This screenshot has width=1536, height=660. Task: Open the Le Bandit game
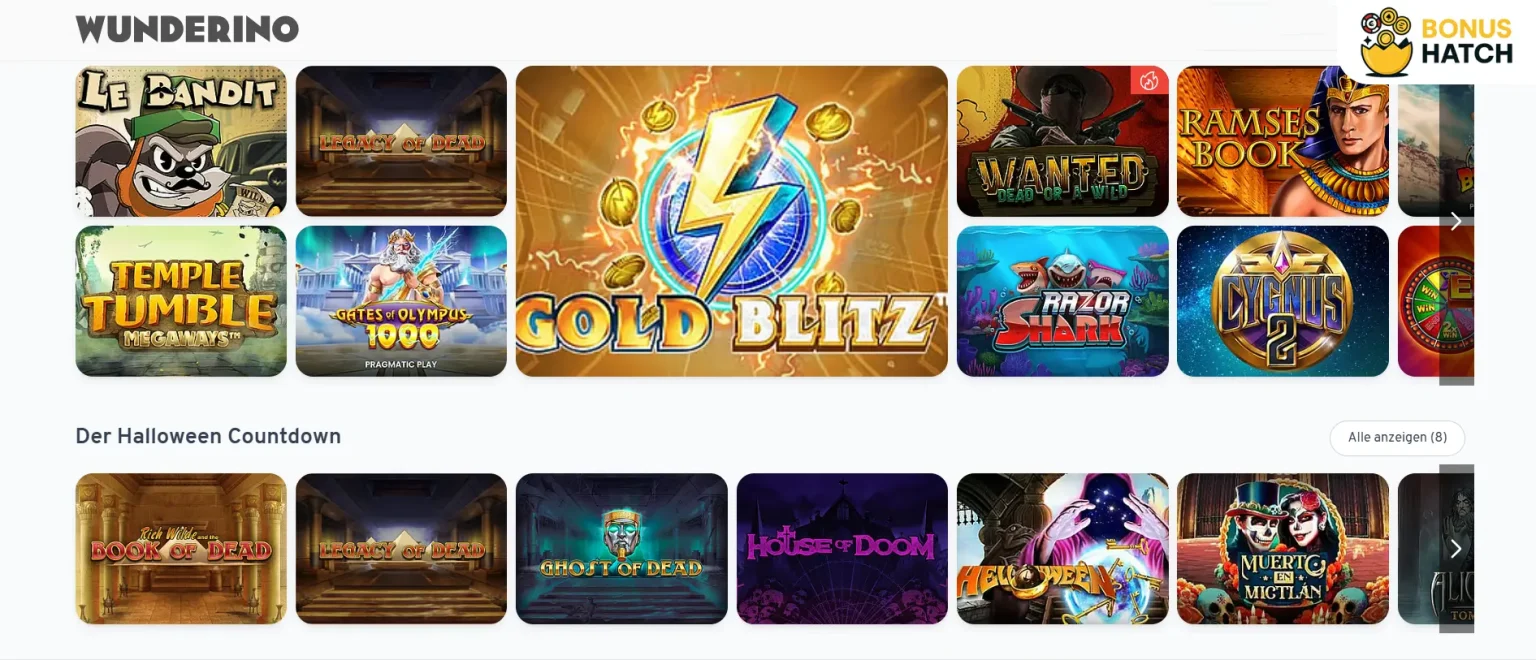point(181,141)
